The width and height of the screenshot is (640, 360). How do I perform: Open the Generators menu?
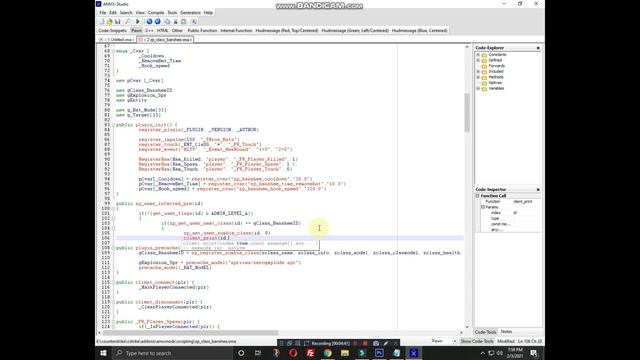click(190, 13)
